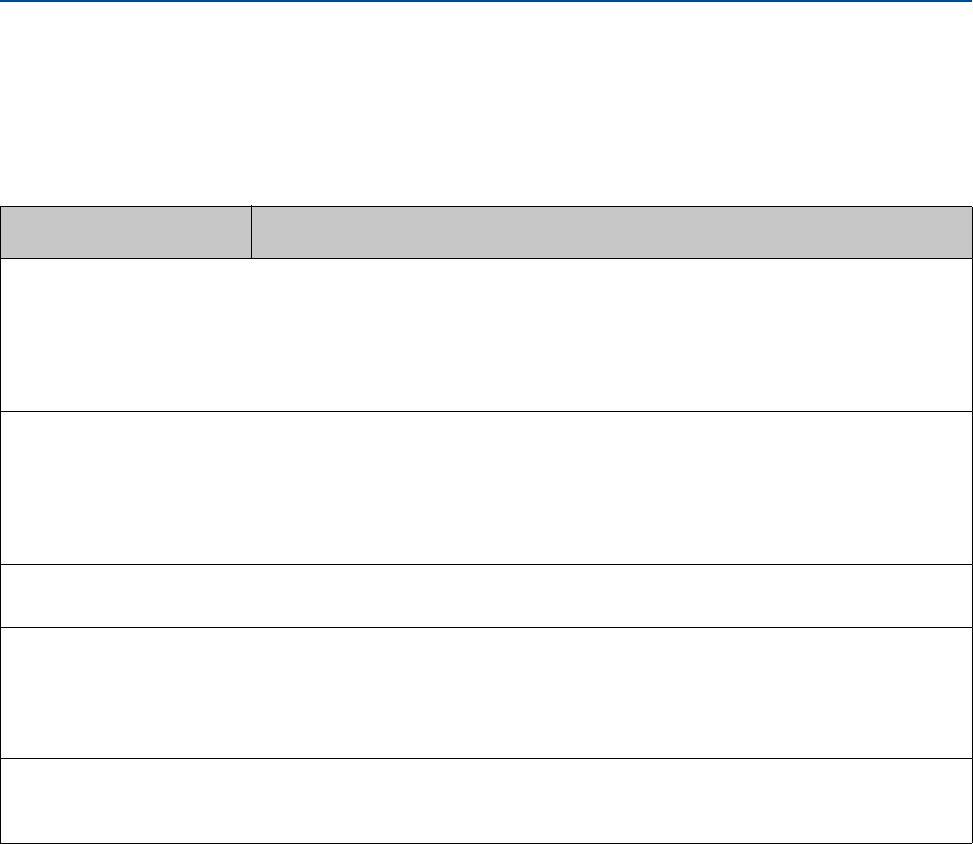The height and width of the screenshot is (844, 973).
Task: Click the border between third and fourth rows
Action: 486,627
